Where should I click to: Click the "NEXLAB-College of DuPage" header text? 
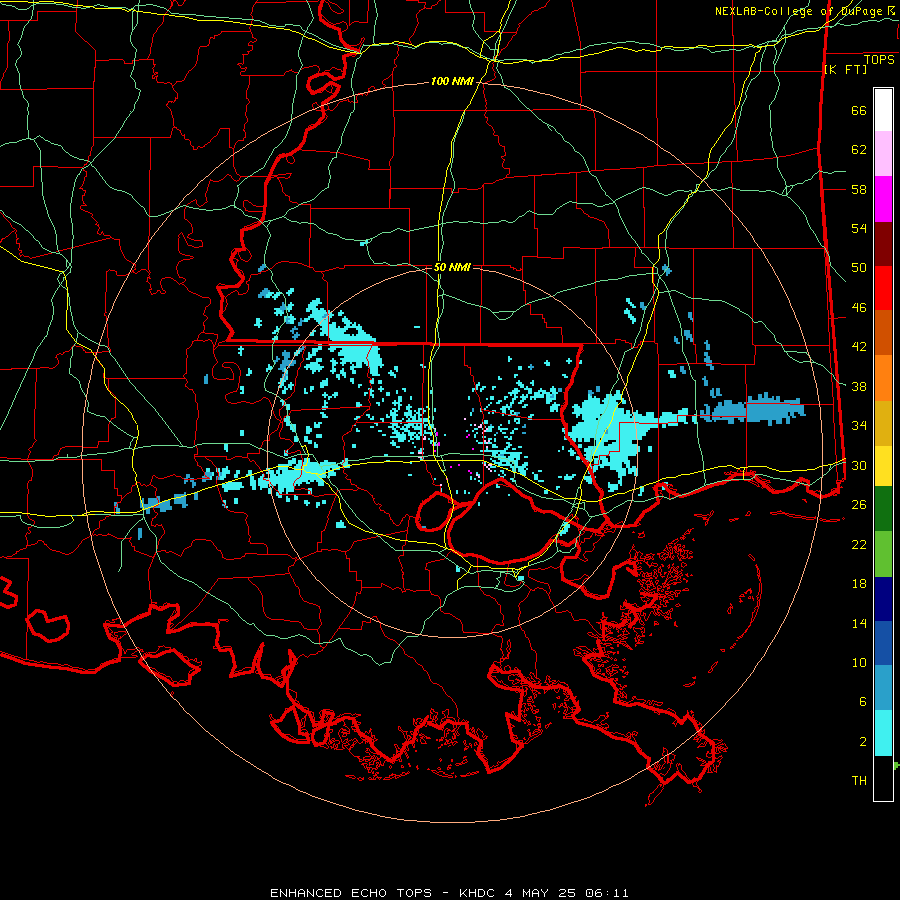tap(798, 11)
